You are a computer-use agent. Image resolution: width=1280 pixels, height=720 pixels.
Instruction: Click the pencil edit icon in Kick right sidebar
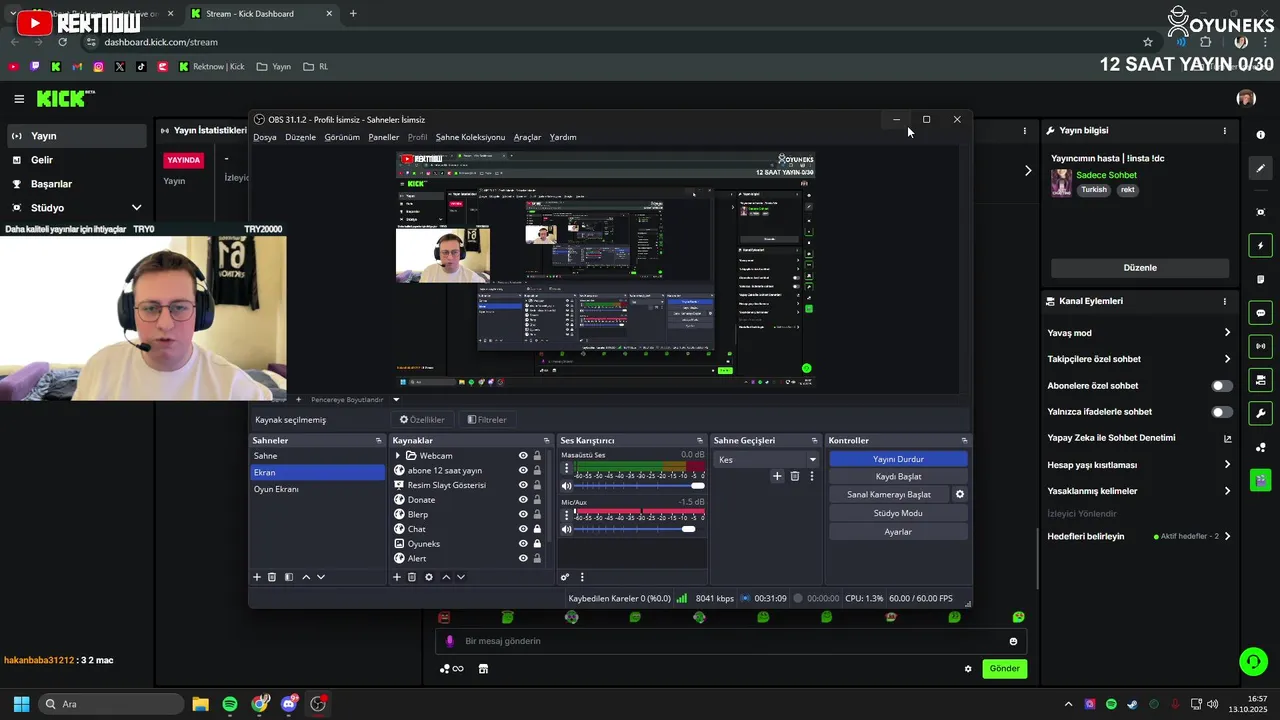[x=1260, y=169]
